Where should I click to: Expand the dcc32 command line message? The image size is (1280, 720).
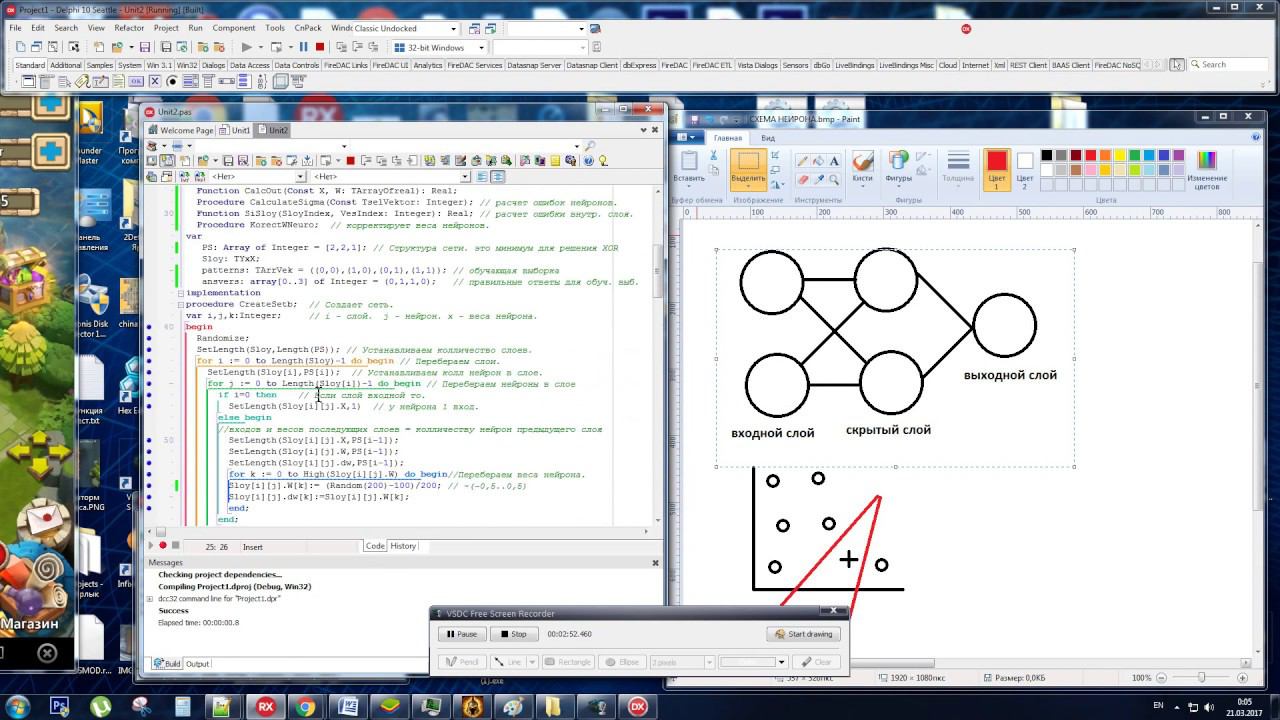point(150,598)
